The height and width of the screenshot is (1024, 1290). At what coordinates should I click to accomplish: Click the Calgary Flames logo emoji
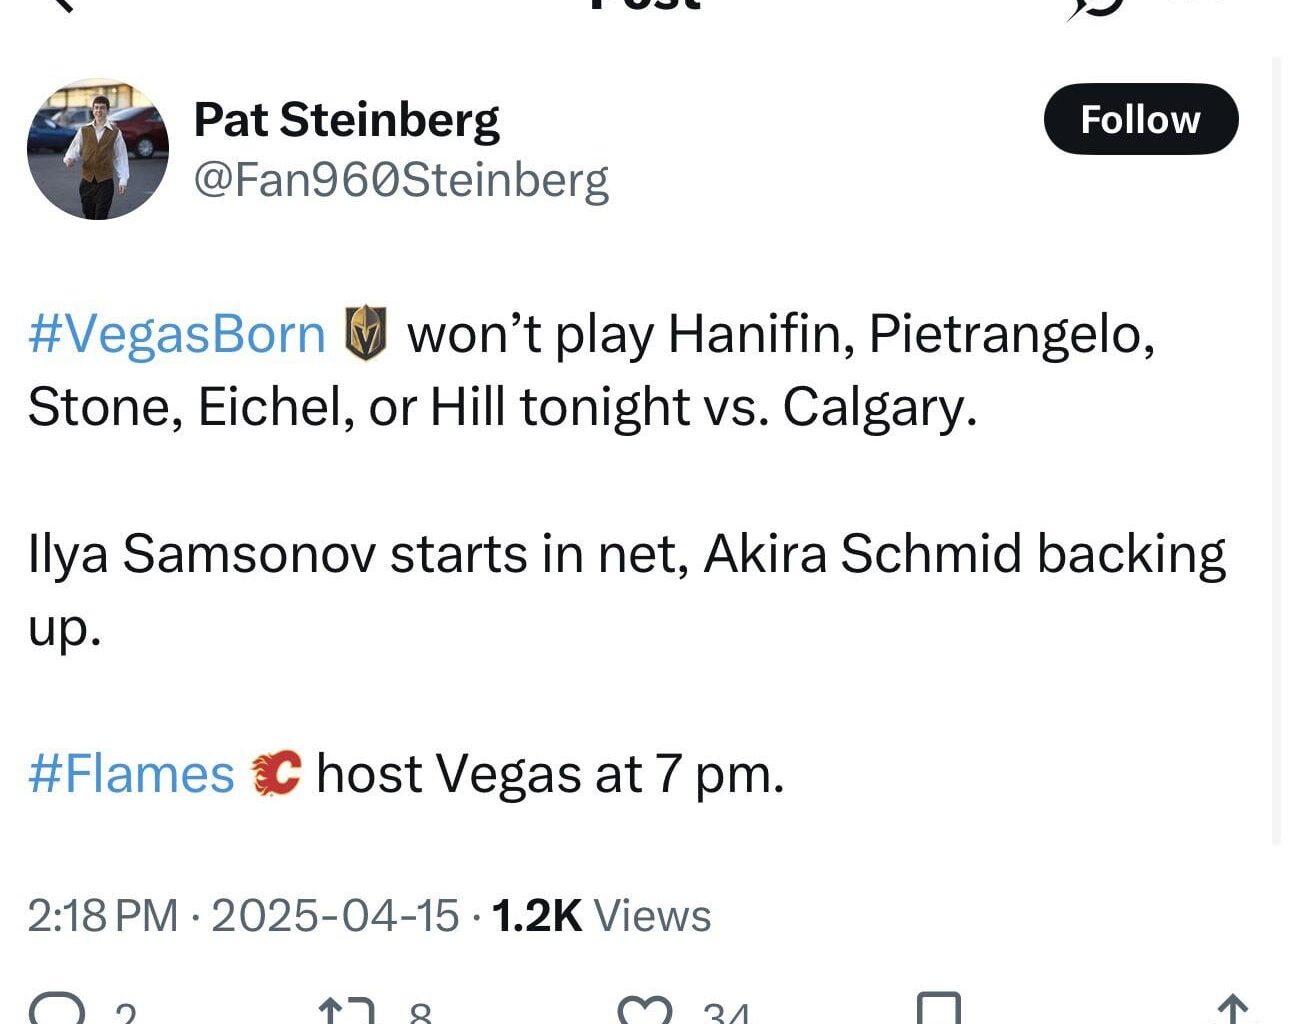pos(276,773)
